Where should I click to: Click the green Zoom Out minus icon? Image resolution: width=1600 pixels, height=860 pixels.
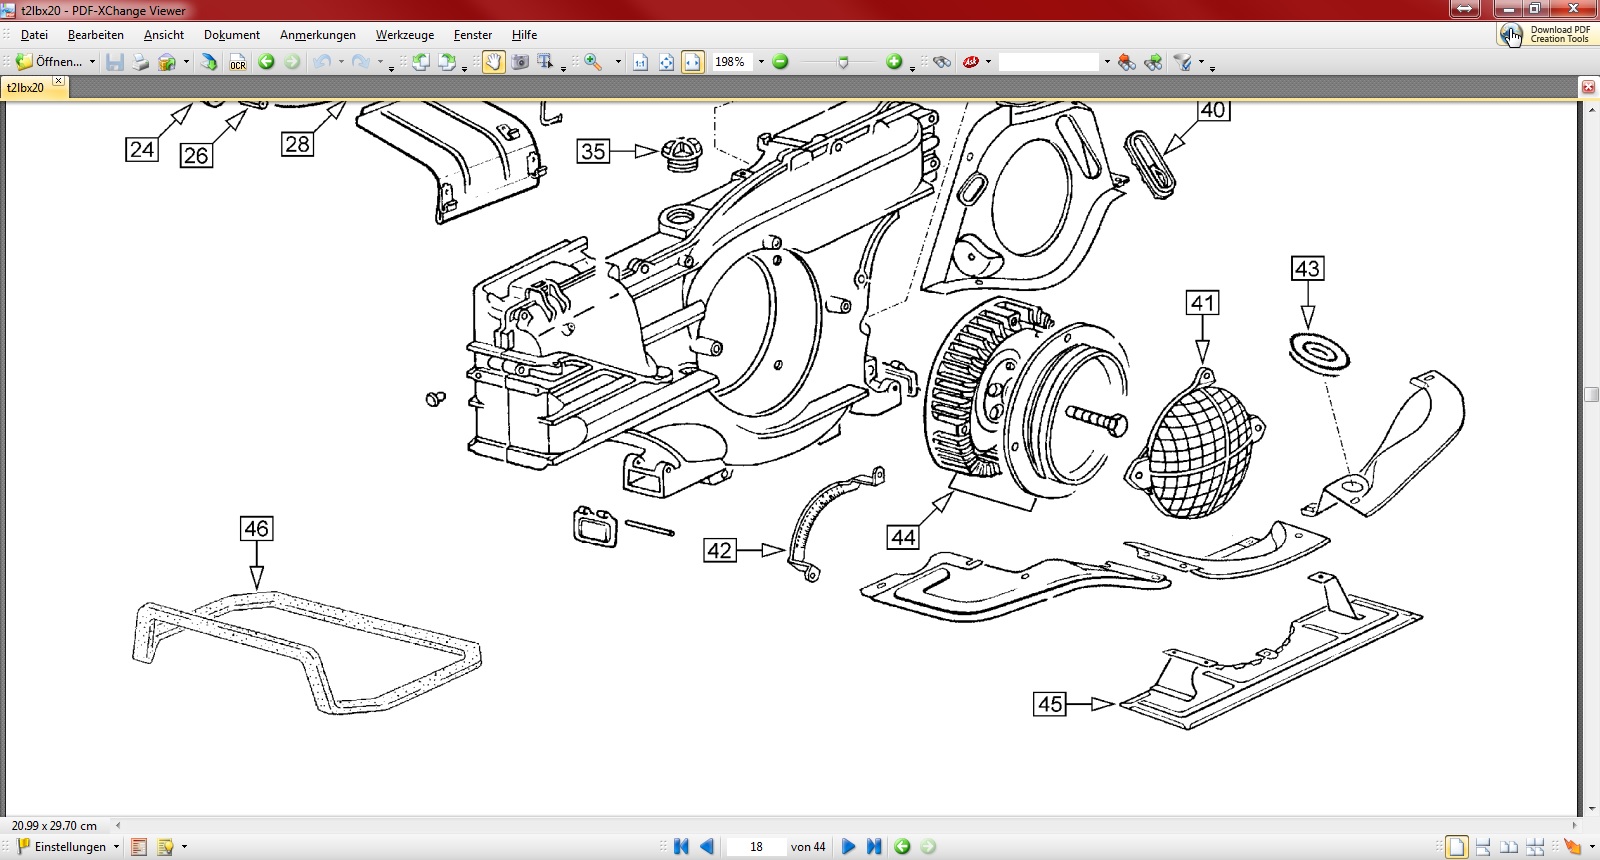pyautogui.click(x=781, y=62)
